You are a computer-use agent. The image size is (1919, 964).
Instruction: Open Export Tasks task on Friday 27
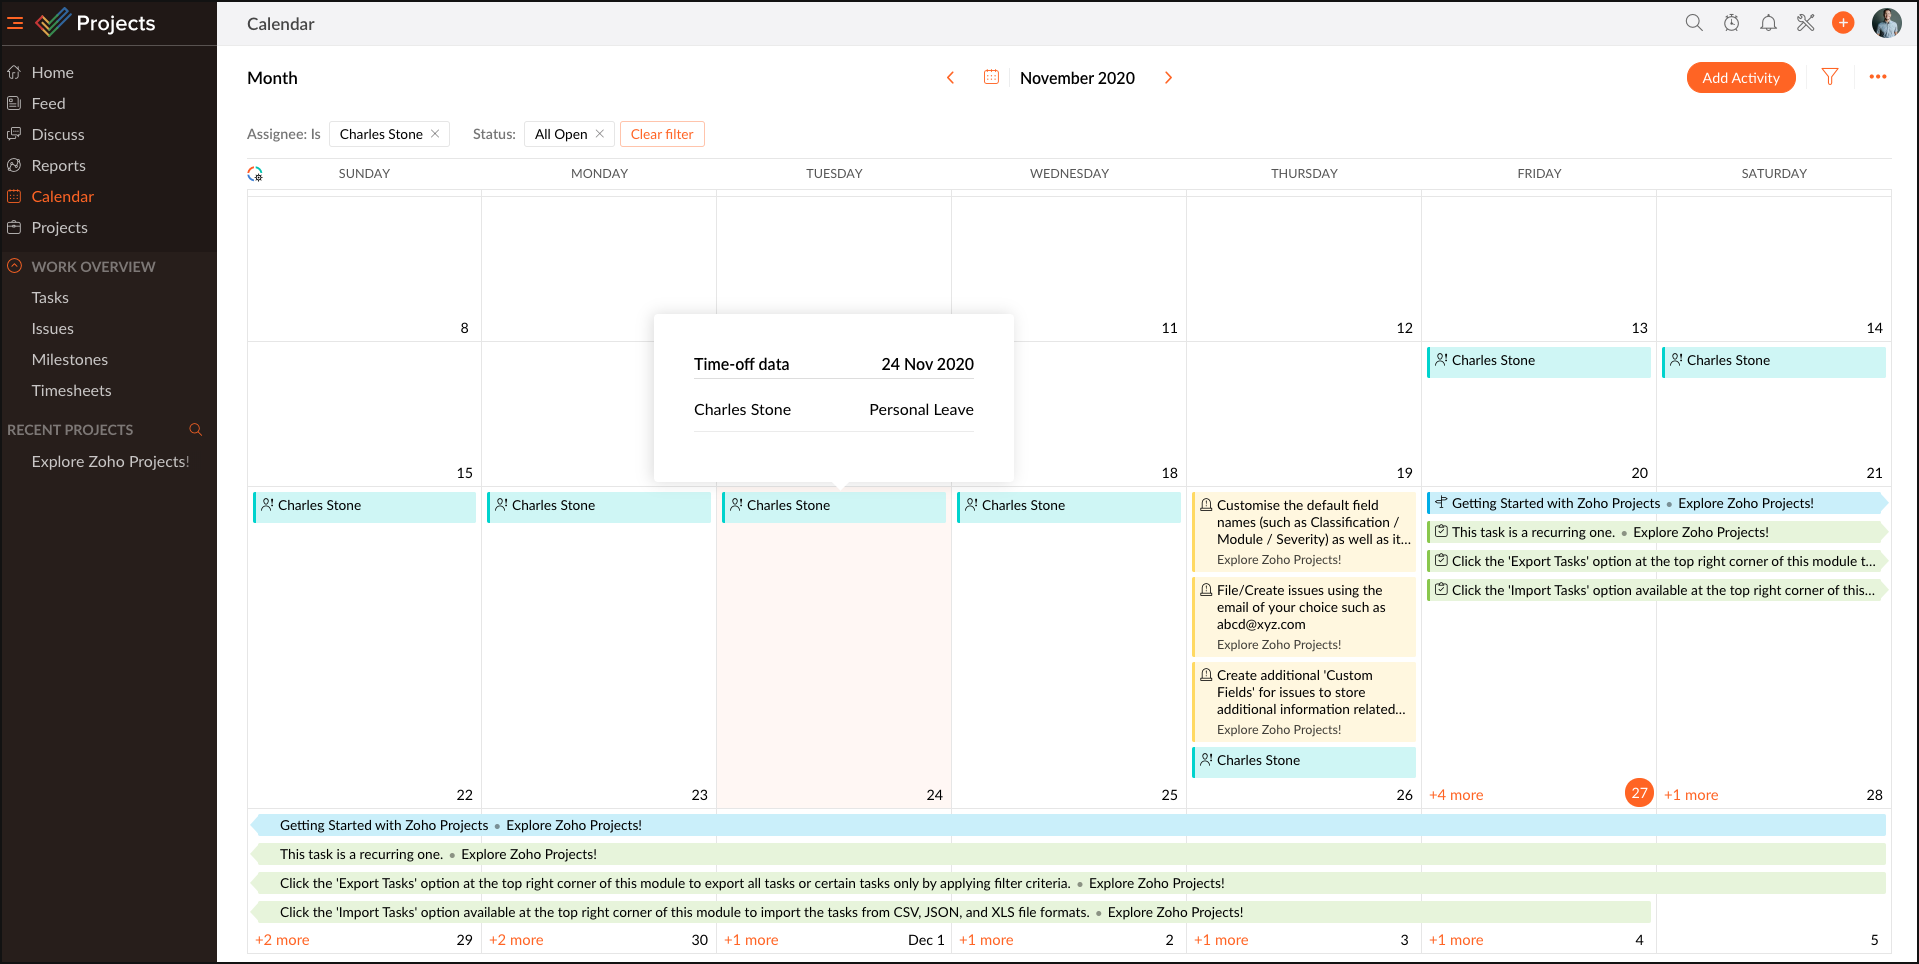pyautogui.click(x=1657, y=561)
